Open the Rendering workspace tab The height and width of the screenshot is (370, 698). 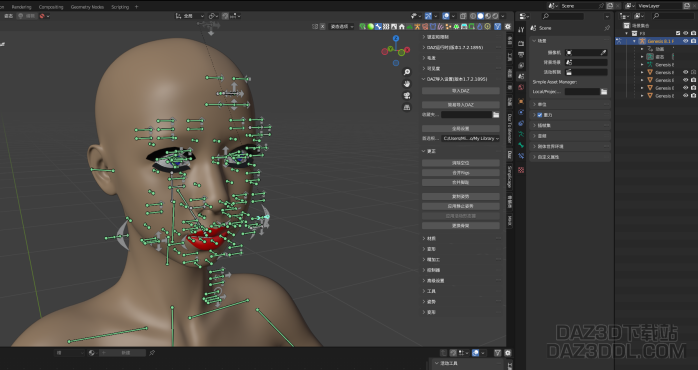point(21,7)
